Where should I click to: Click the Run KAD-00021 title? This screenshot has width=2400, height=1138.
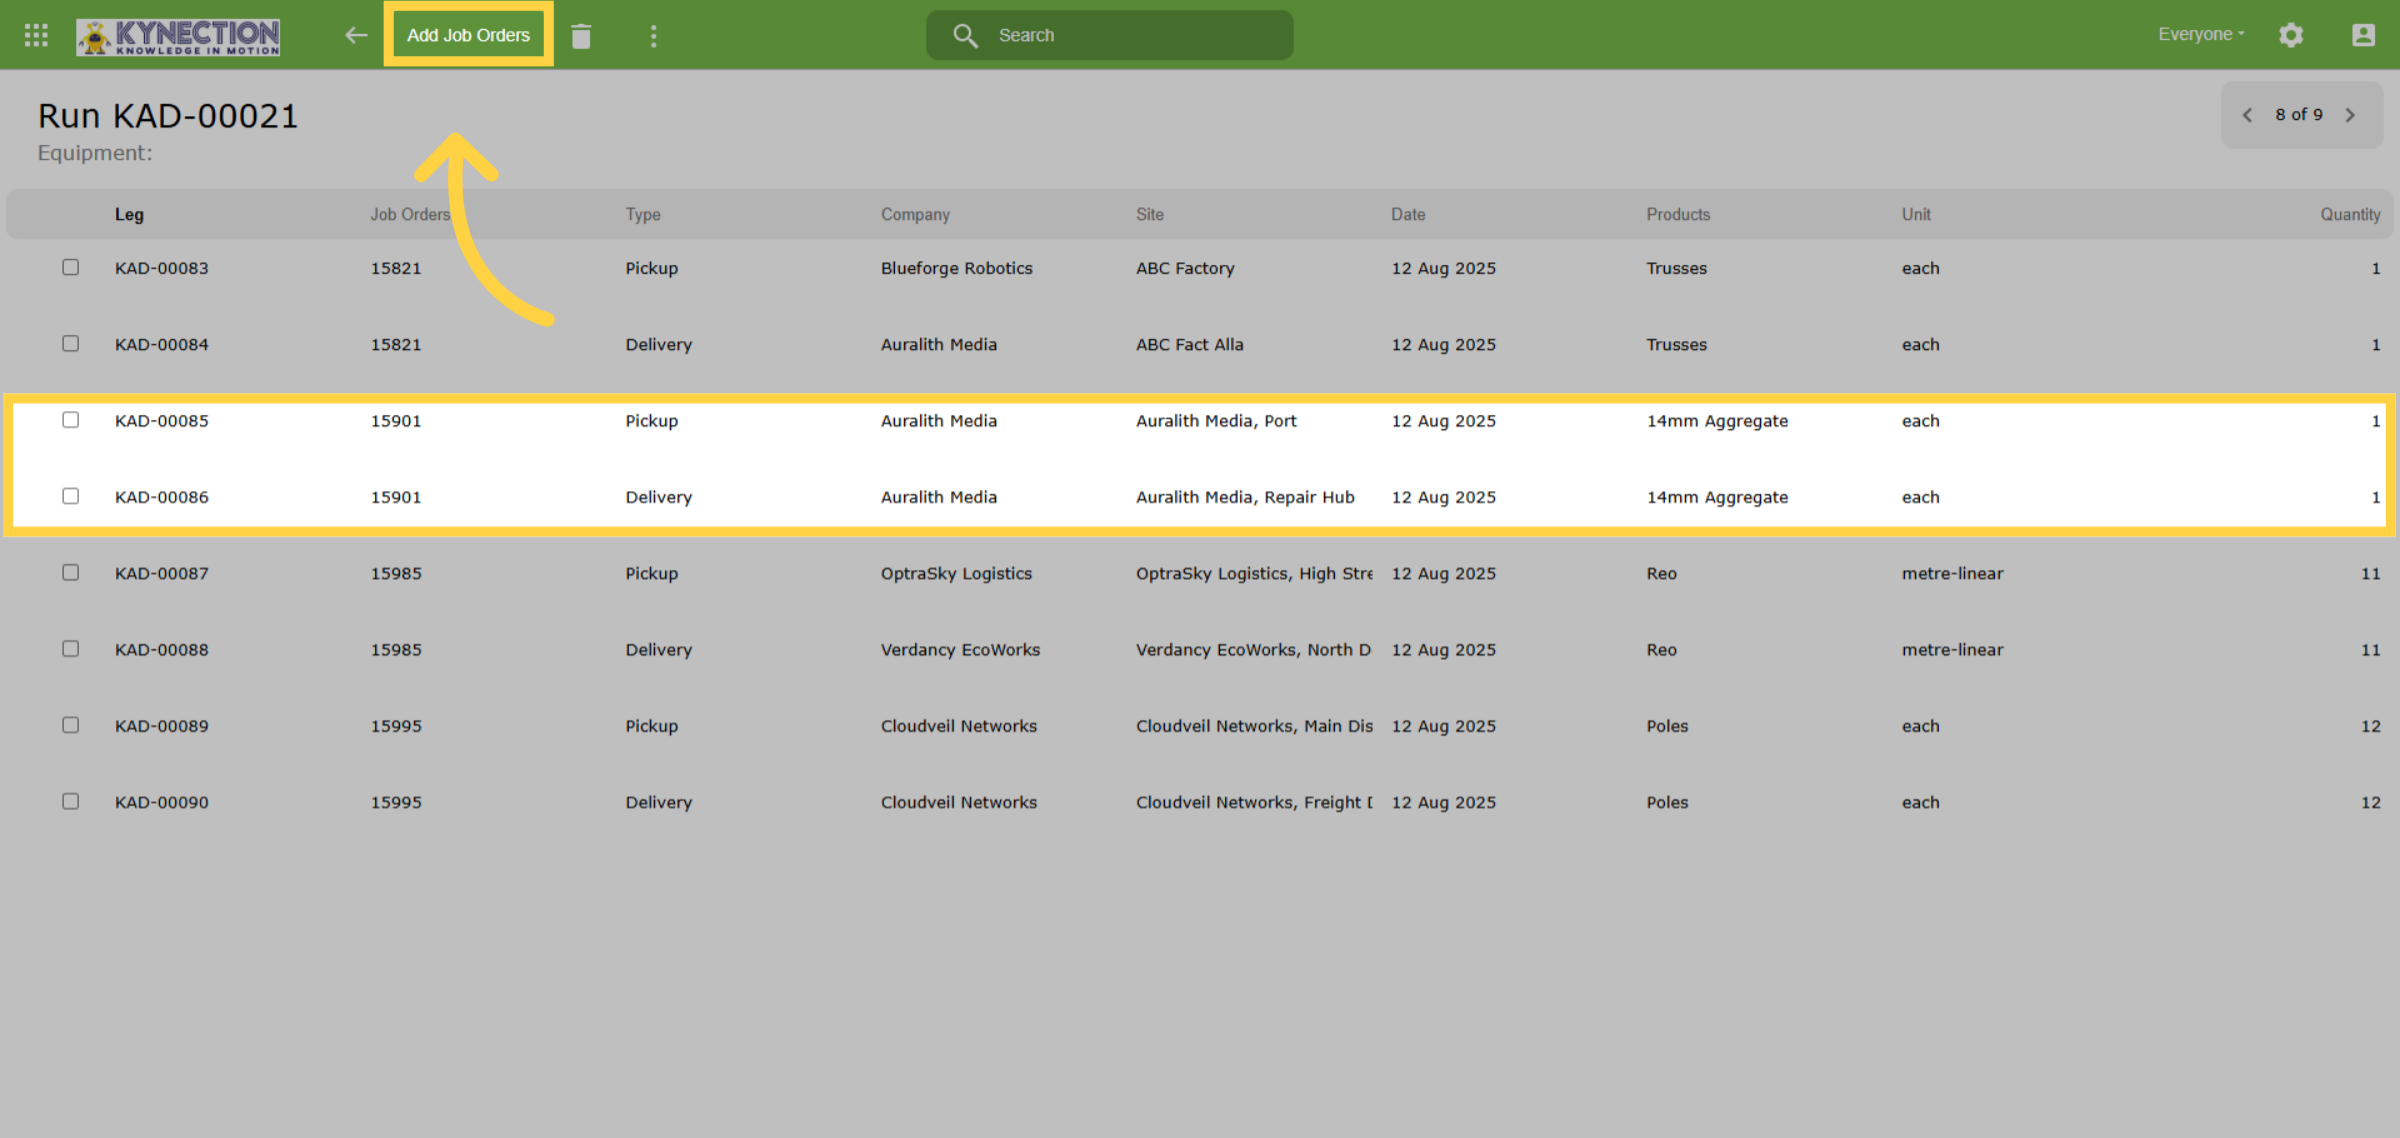pos(168,116)
